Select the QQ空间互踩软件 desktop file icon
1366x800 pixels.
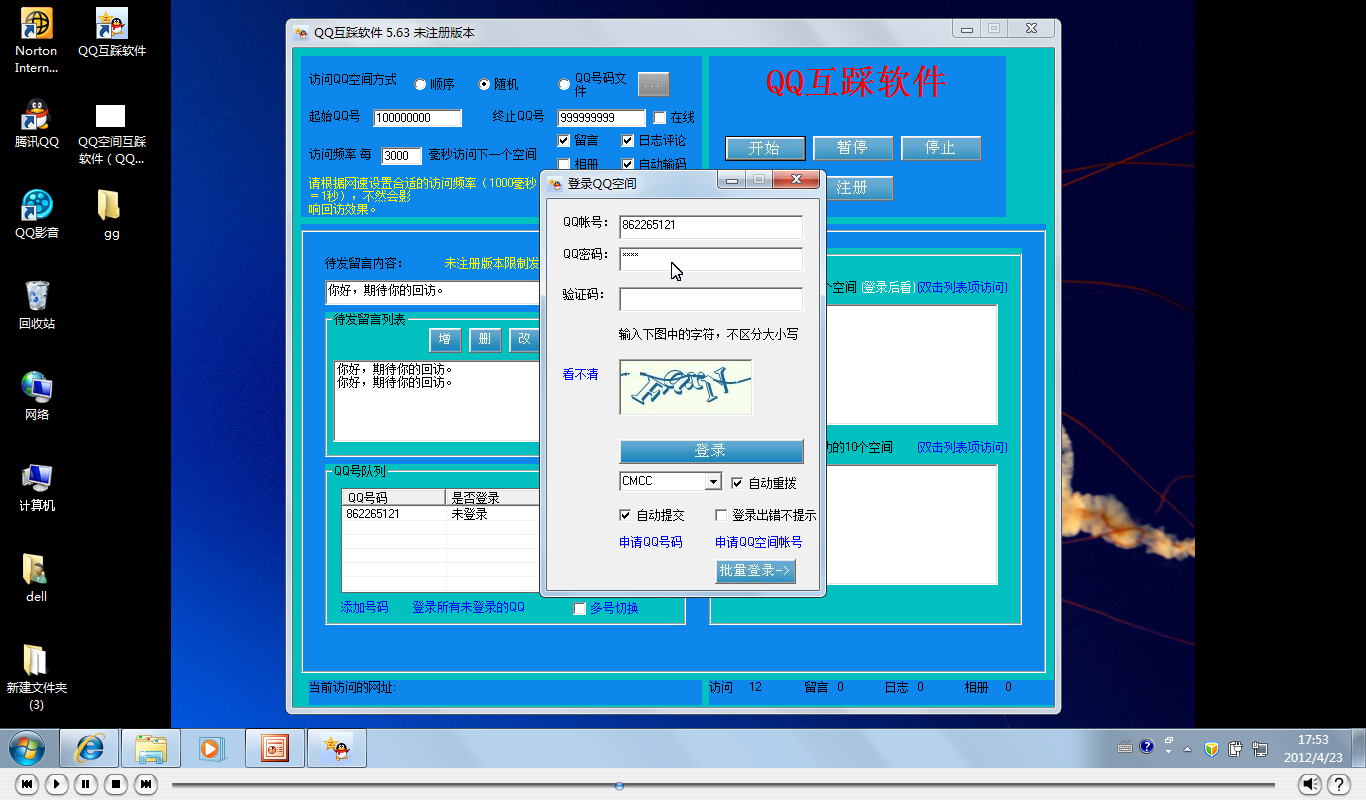[x=112, y=133]
